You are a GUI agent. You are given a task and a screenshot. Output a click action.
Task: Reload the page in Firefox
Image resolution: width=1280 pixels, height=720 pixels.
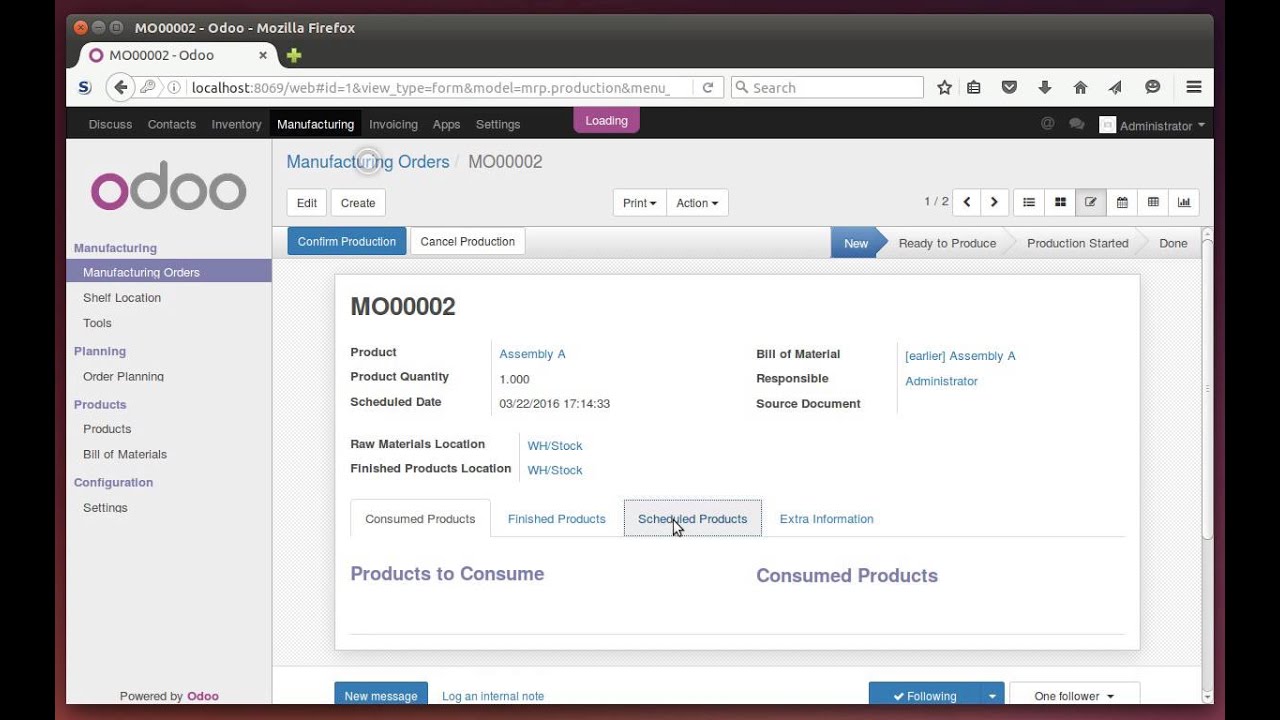[708, 87]
